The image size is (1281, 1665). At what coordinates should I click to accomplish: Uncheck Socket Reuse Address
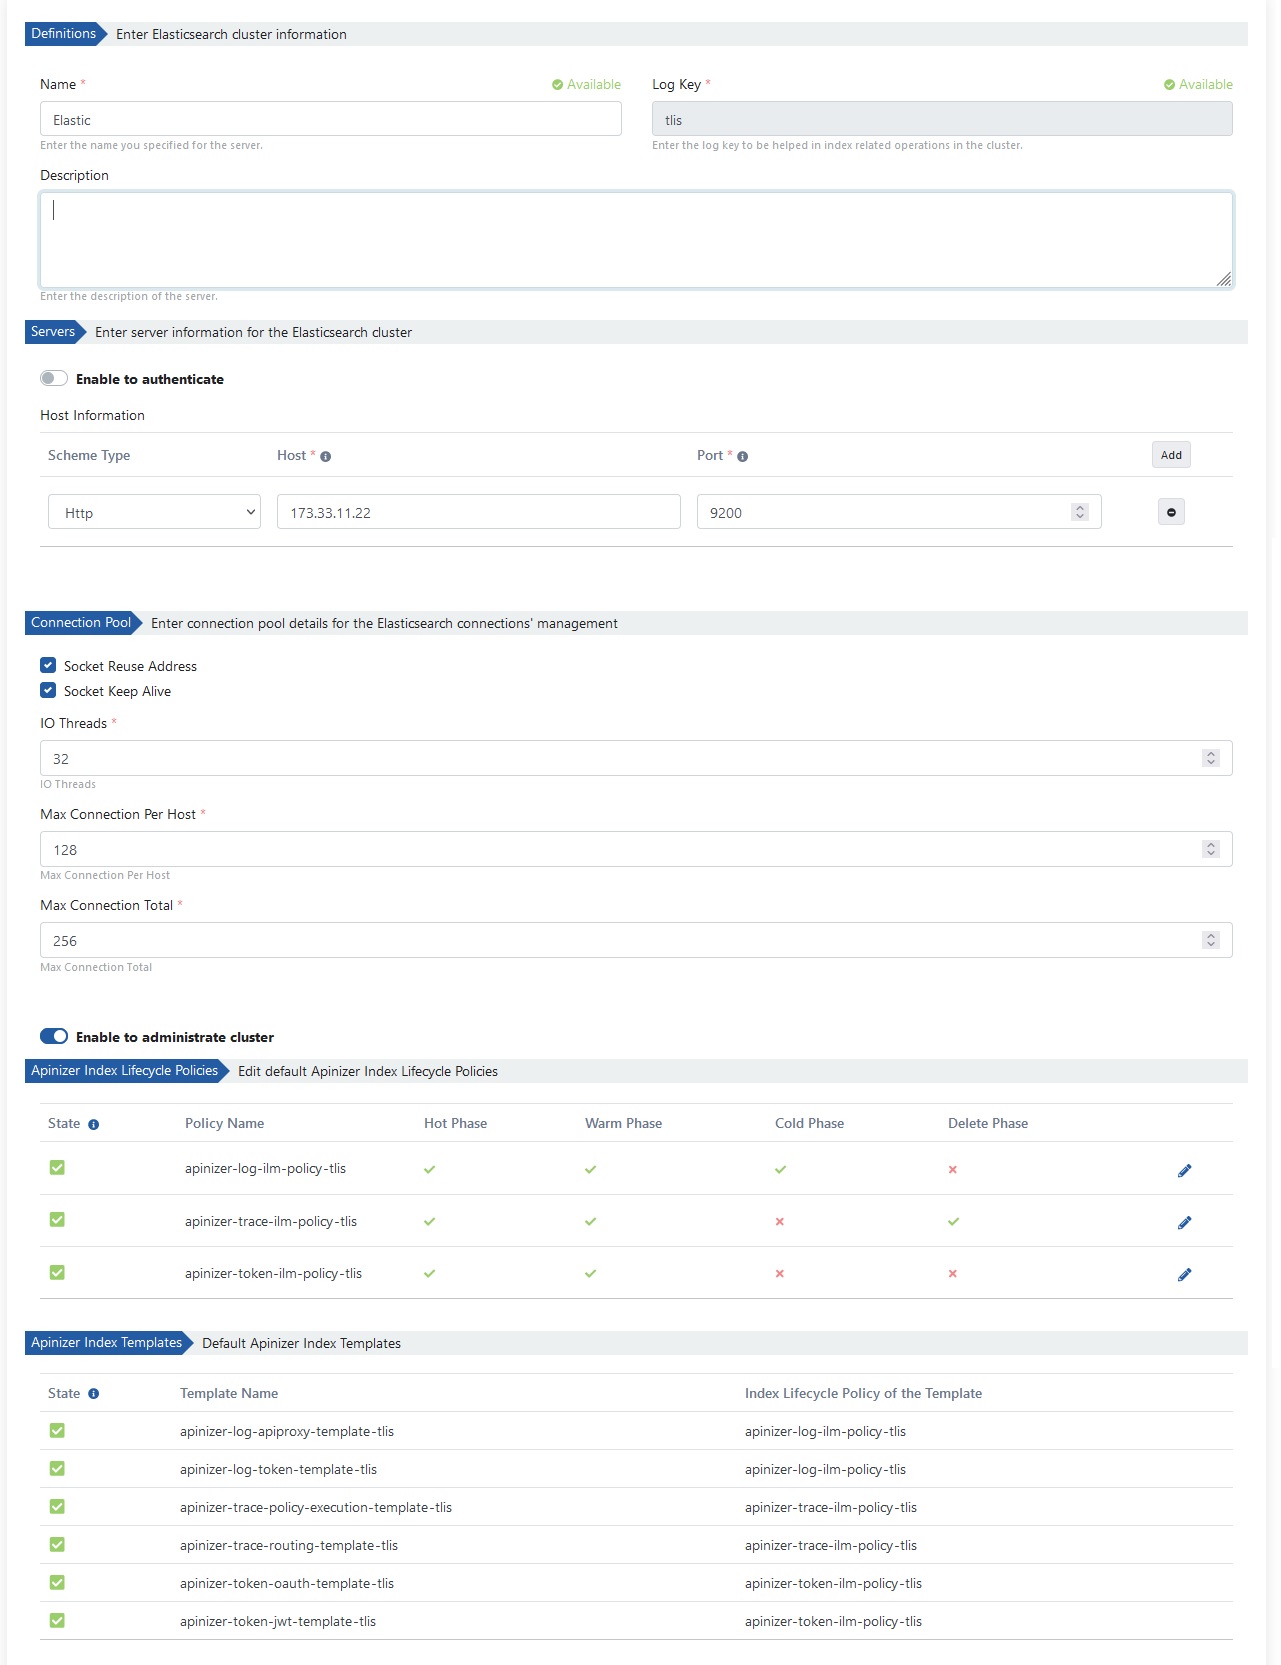(48, 665)
